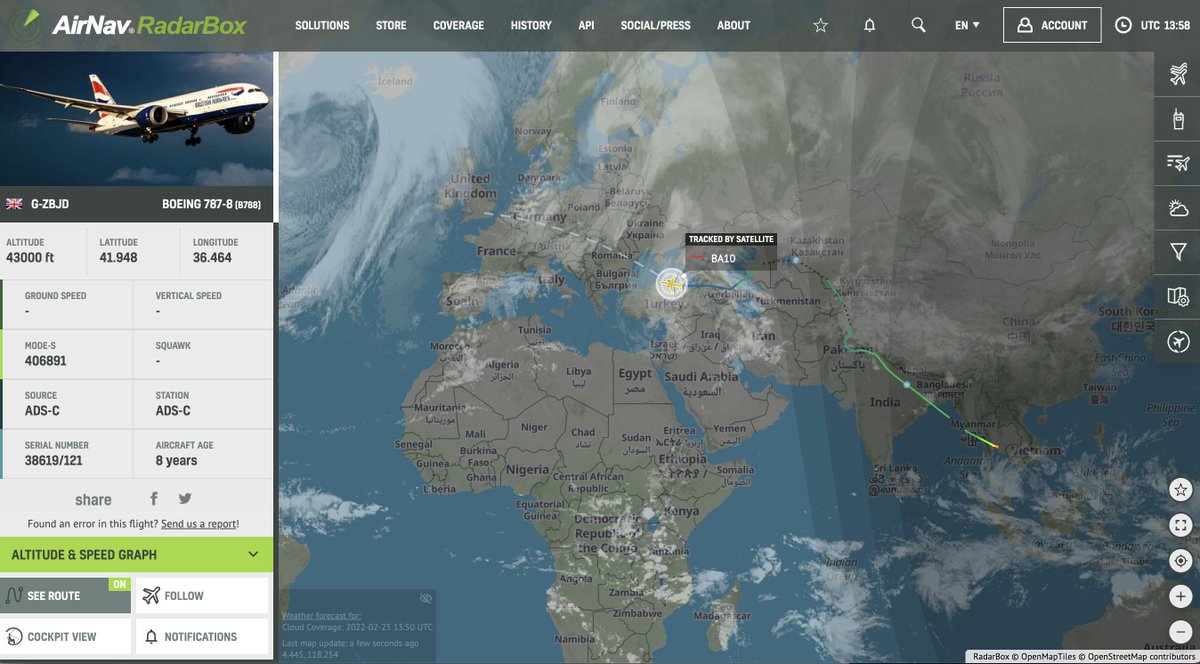This screenshot has width=1200, height=664.
Task: Zoom out on the map
Action: click(x=1181, y=632)
